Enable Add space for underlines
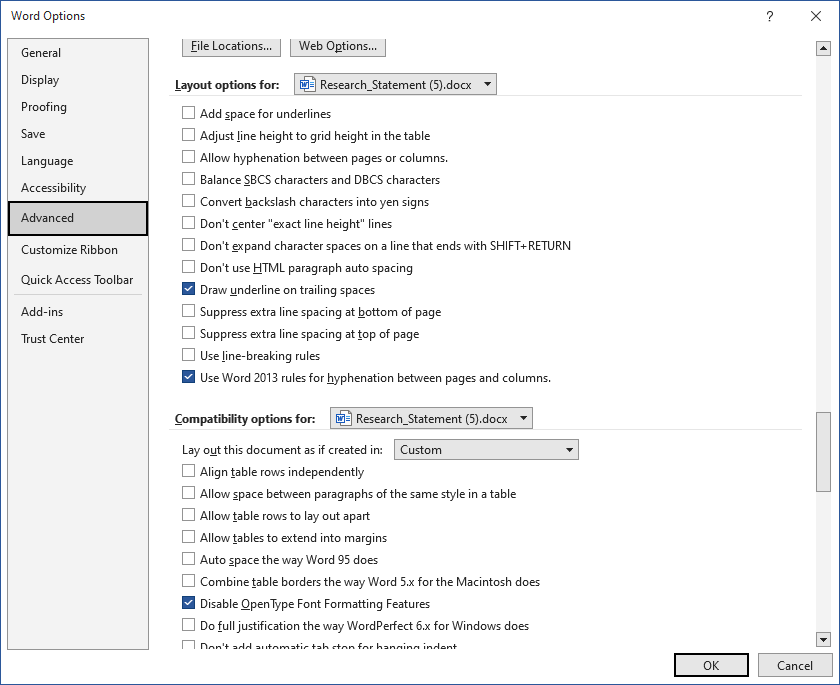The image size is (840, 685). [188, 113]
